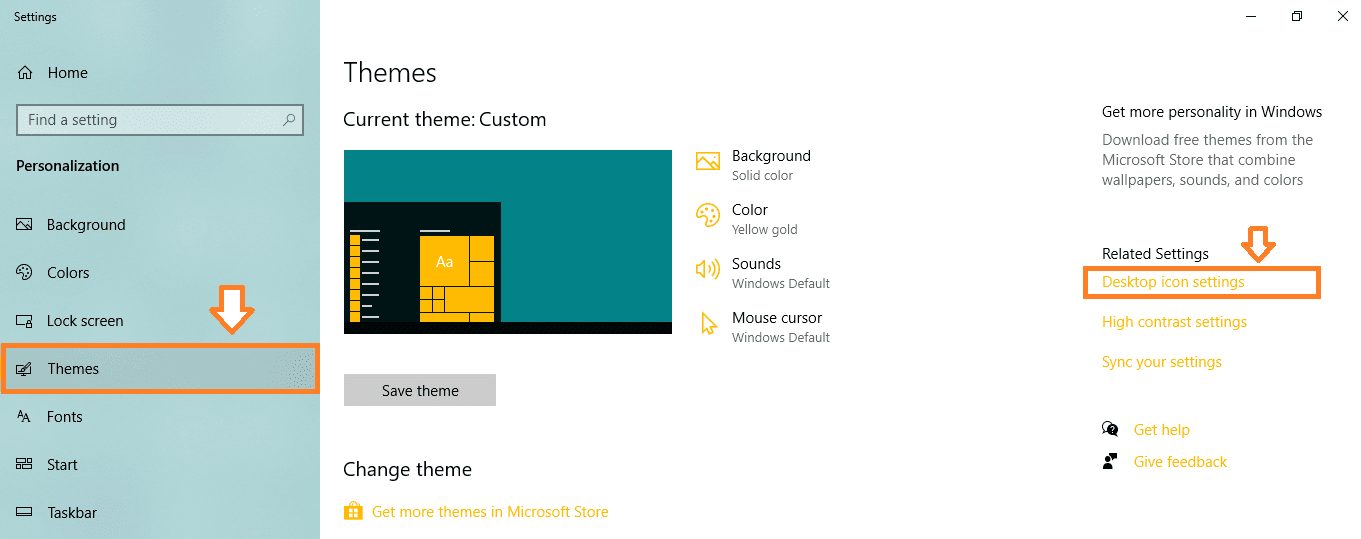Viewport: 1361px width, 539px height.
Task: Click the current theme preview thumbnail
Action: pyautogui.click(x=508, y=242)
